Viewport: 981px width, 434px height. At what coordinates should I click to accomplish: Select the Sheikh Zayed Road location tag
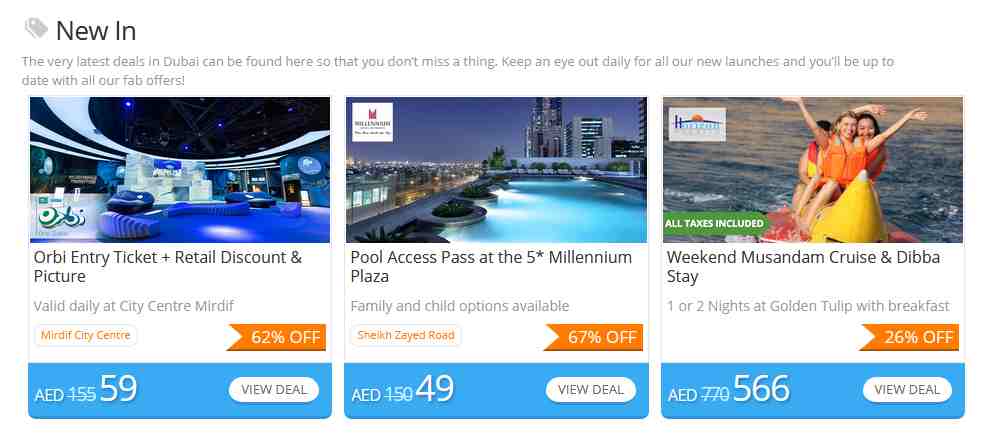coord(405,335)
